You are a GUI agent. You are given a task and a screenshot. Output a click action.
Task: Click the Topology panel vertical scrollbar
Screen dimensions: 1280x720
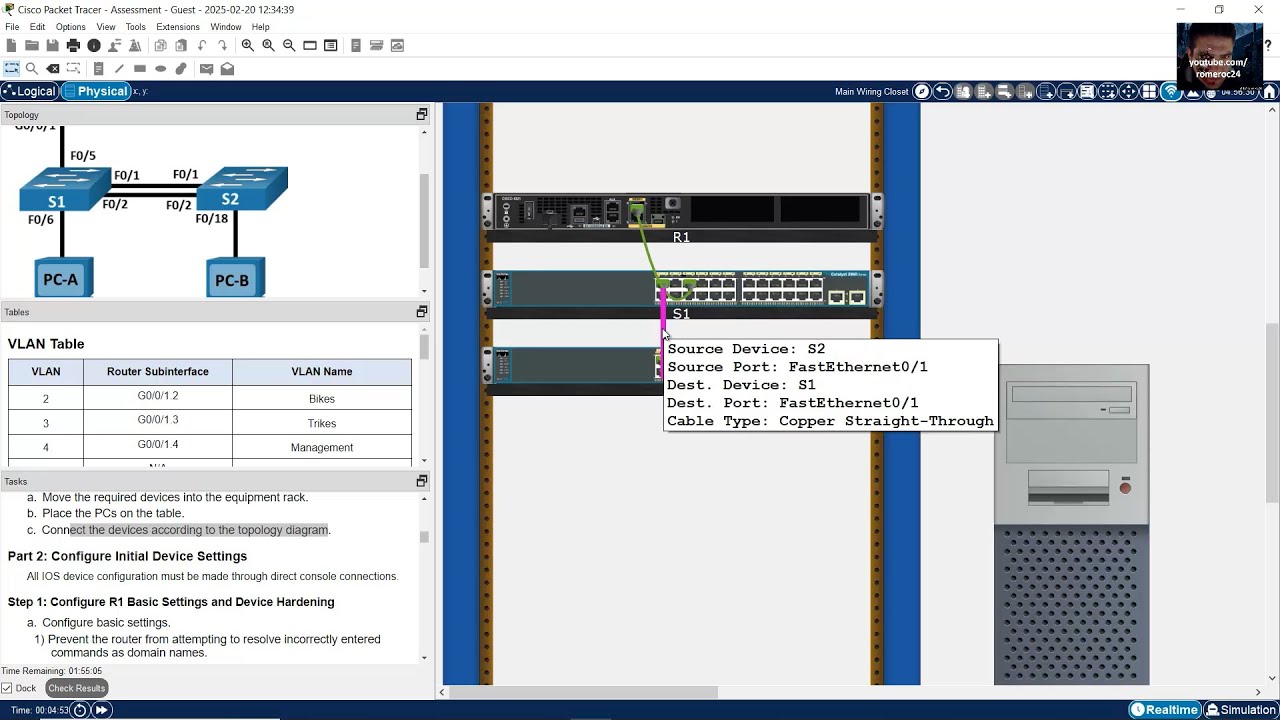click(424, 220)
